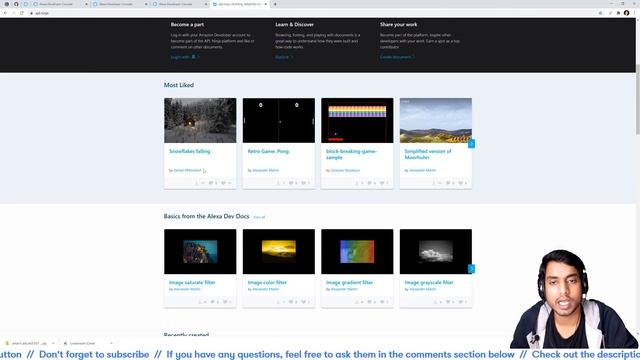Switch to the first Alexa Developer Console tab

click(60, 4)
